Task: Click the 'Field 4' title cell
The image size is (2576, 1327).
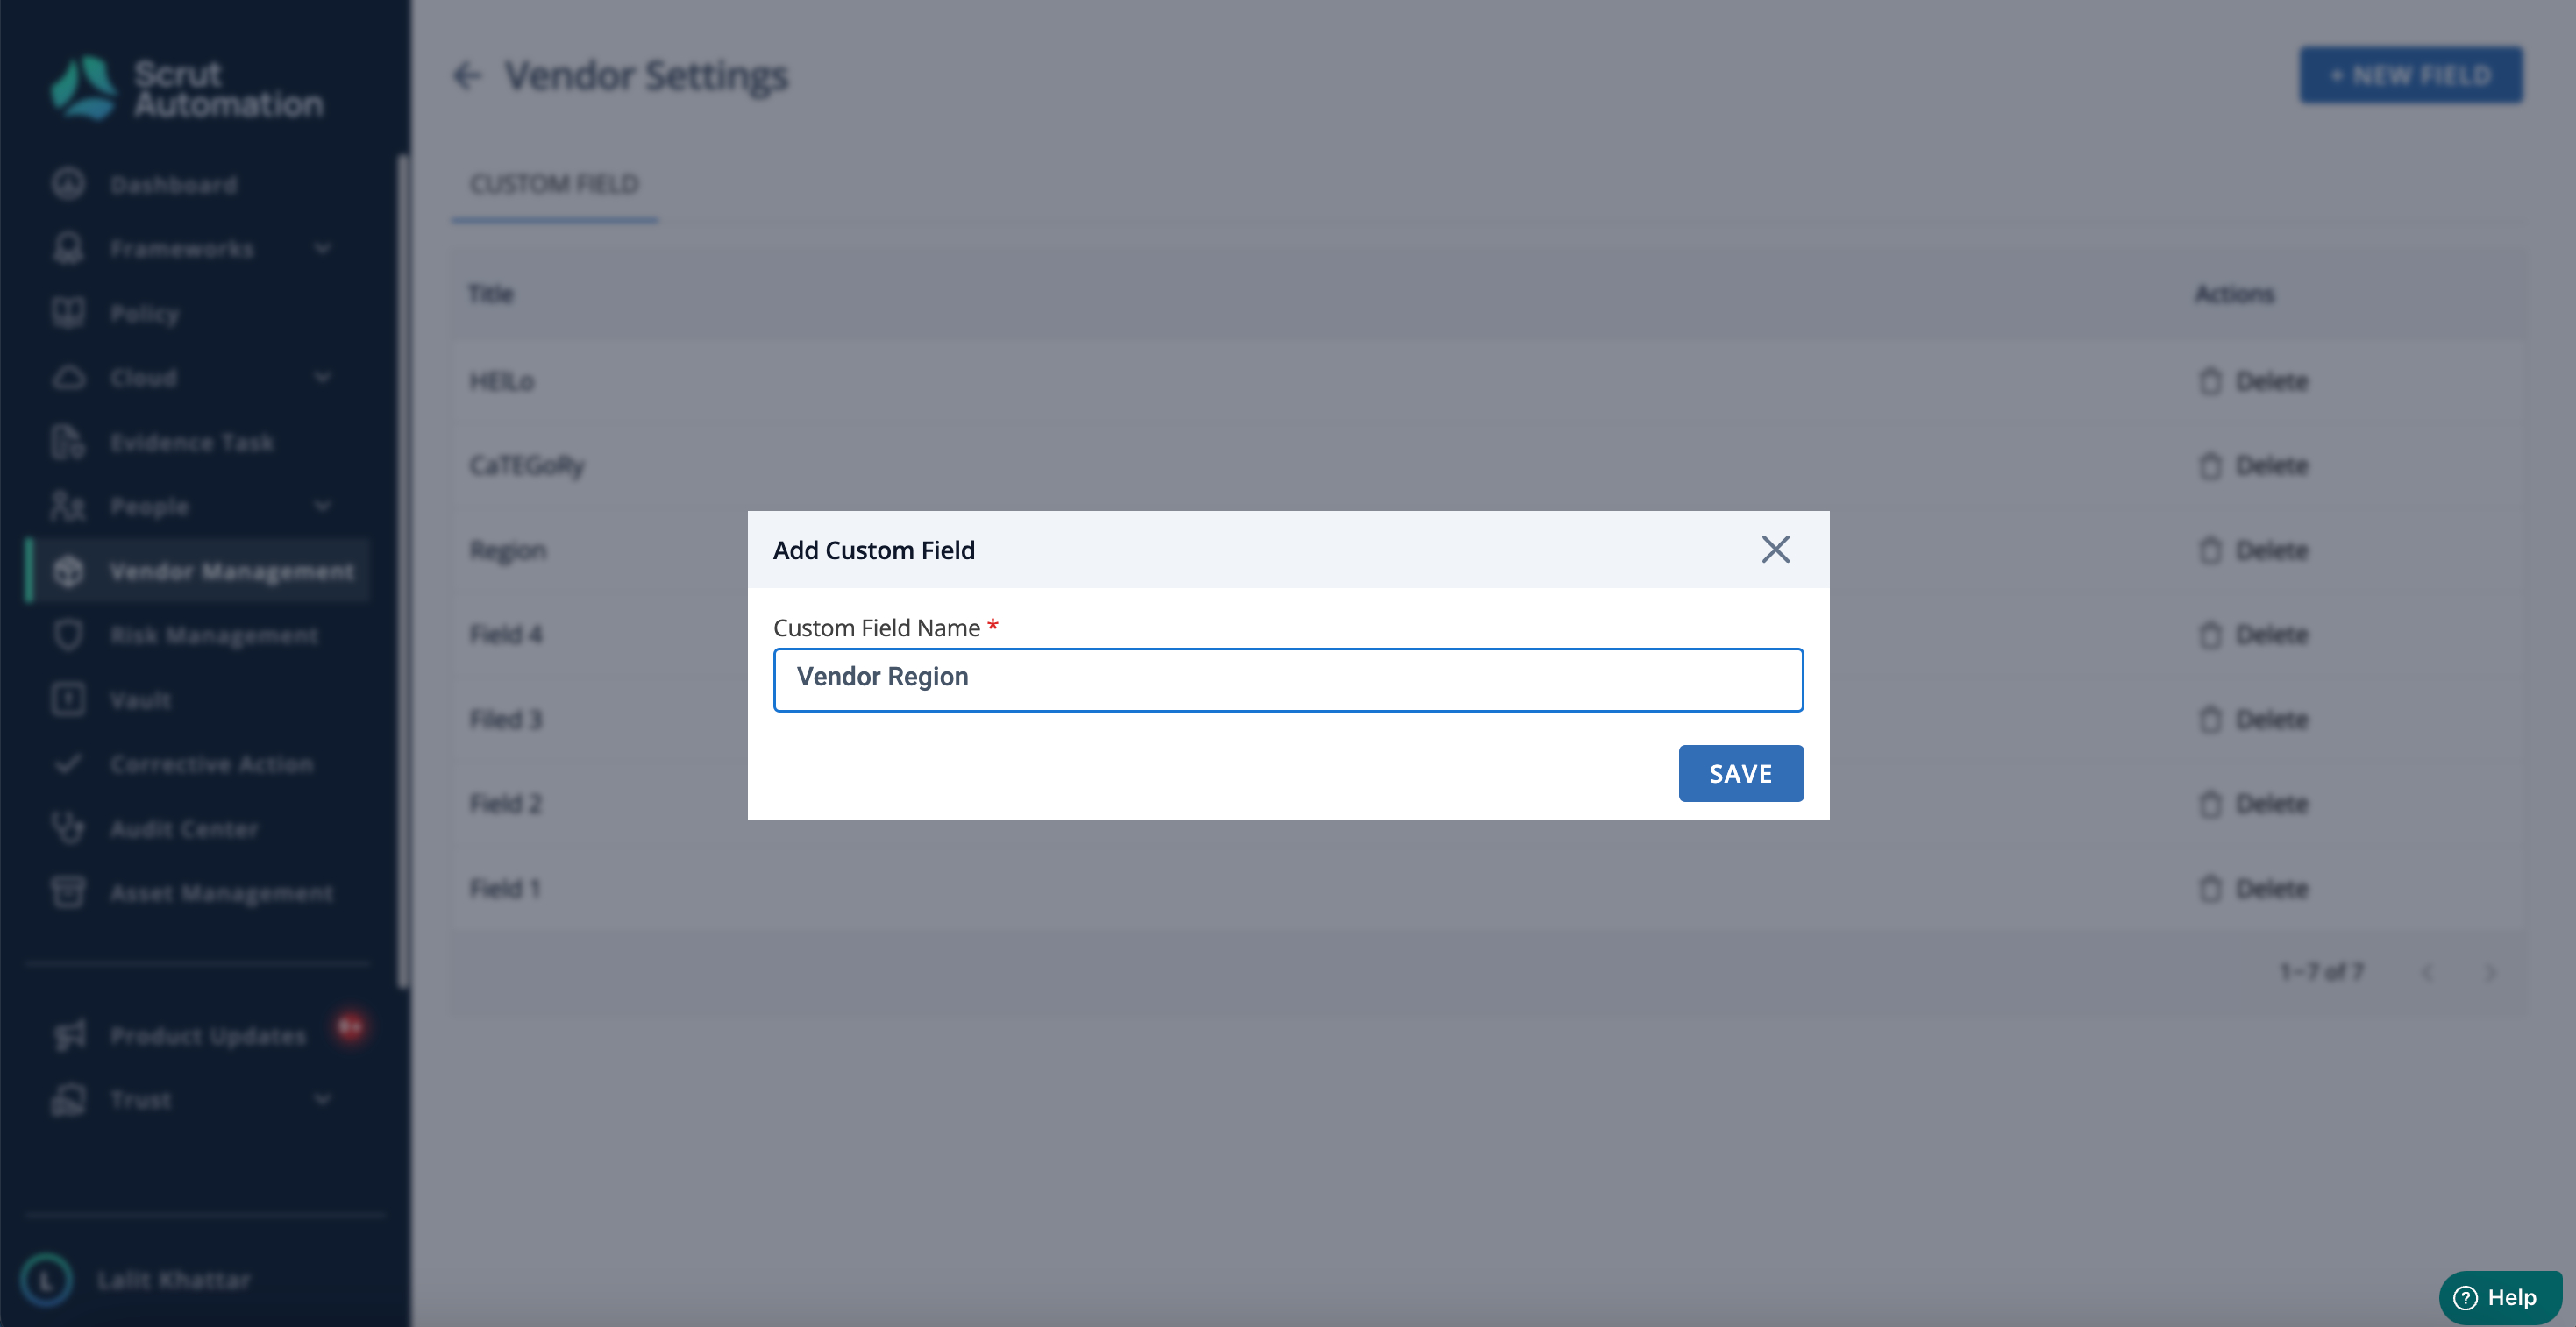Action: [506, 634]
